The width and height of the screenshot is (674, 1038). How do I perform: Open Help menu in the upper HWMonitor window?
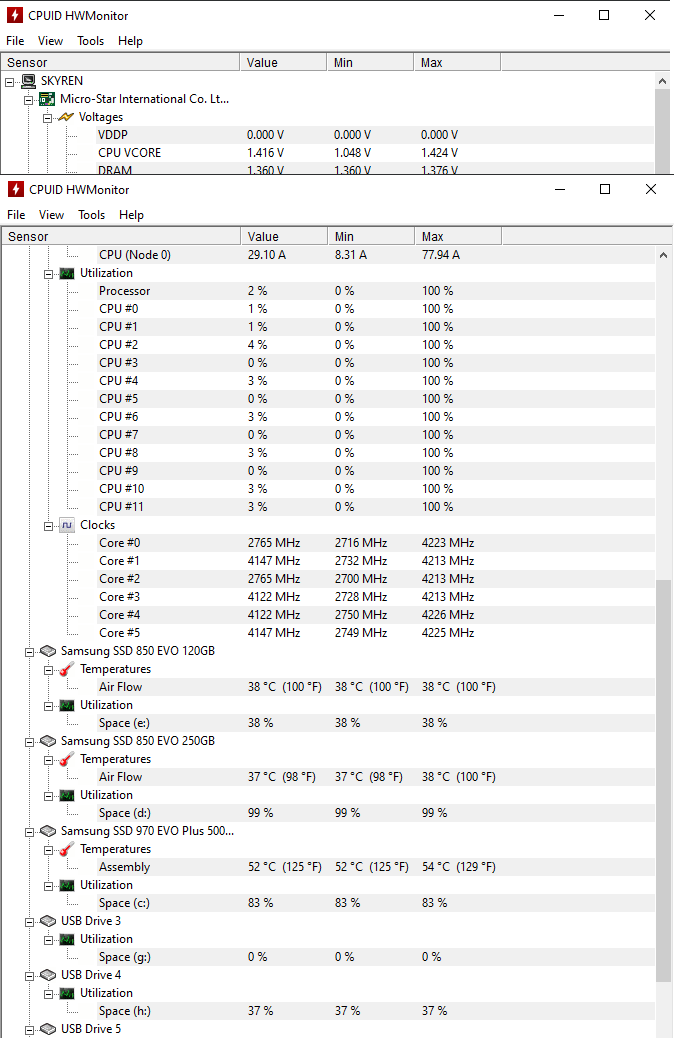[130, 41]
